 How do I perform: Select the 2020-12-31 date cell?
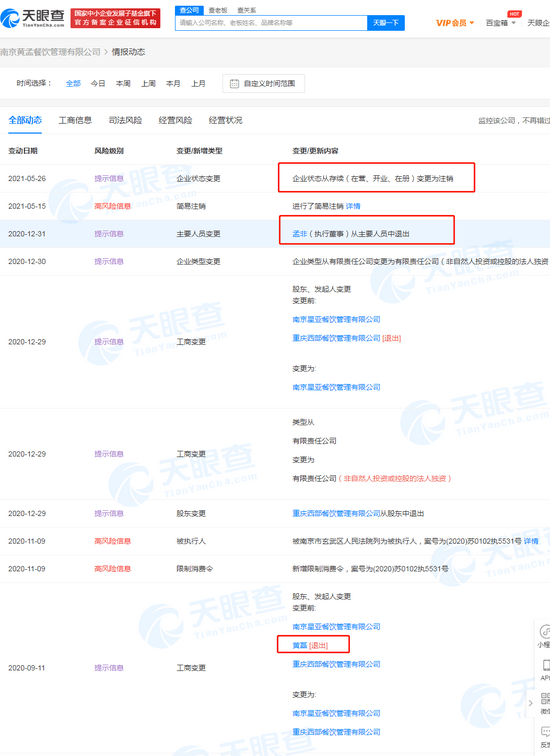[27, 233]
